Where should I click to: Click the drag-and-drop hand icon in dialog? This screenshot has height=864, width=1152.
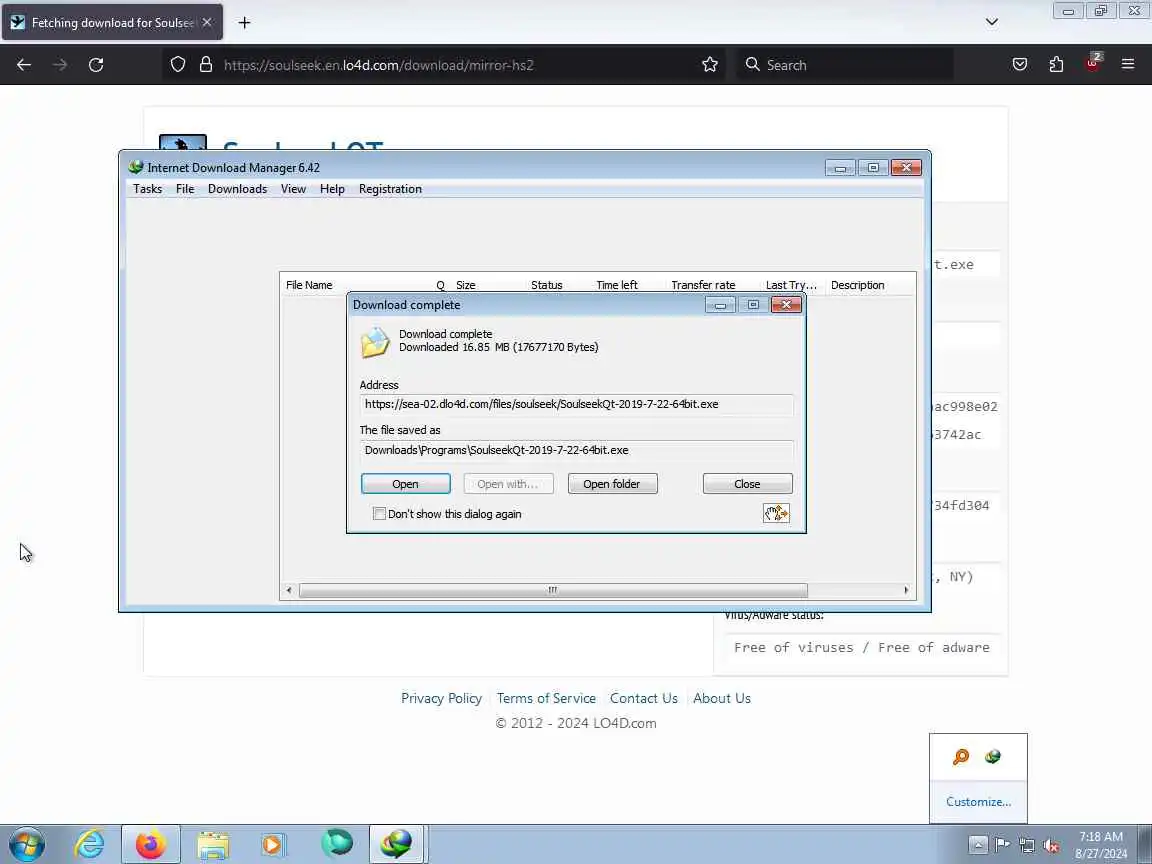(776, 513)
